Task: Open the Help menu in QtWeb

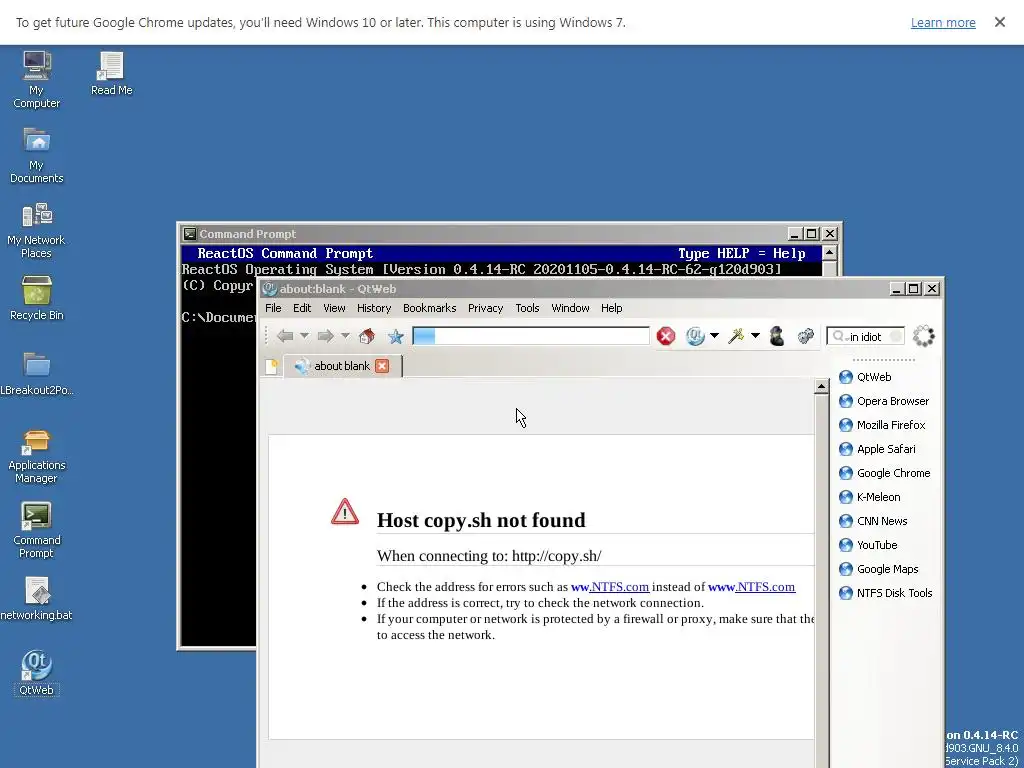Action: click(611, 308)
